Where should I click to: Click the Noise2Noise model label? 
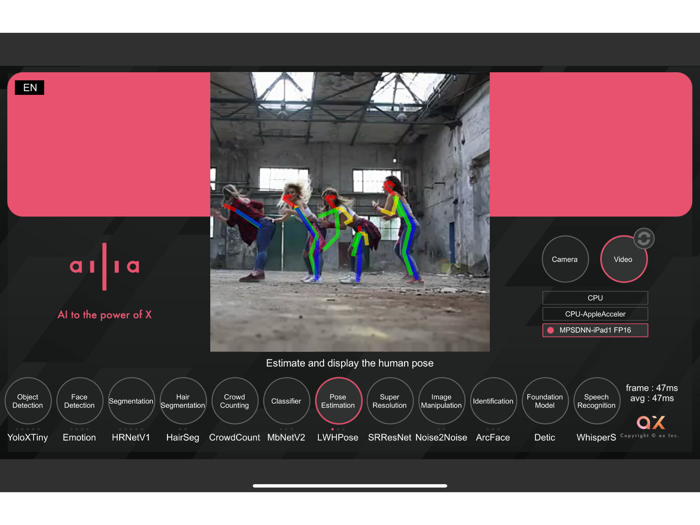click(x=441, y=438)
